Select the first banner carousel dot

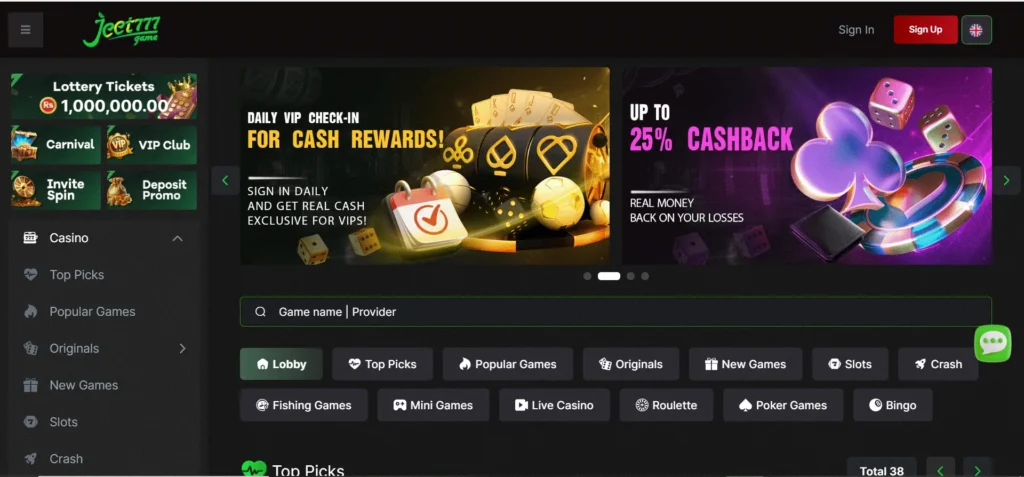[587, 276]
